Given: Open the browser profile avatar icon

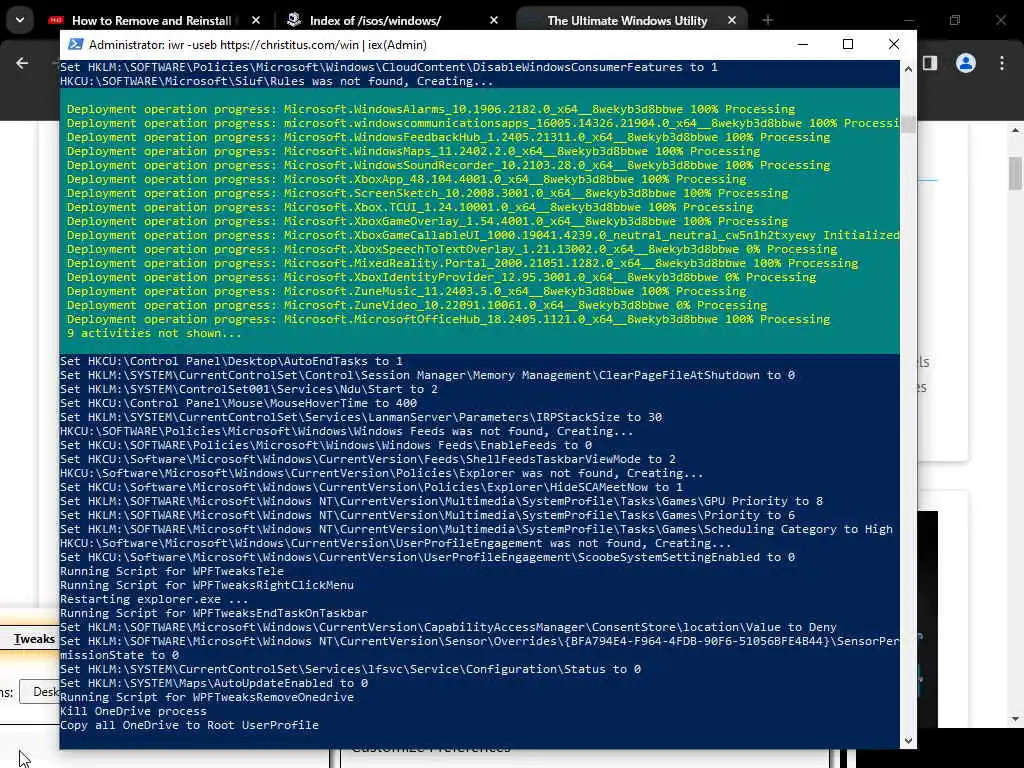Looking at the screenshot, I should coord(966,63).
